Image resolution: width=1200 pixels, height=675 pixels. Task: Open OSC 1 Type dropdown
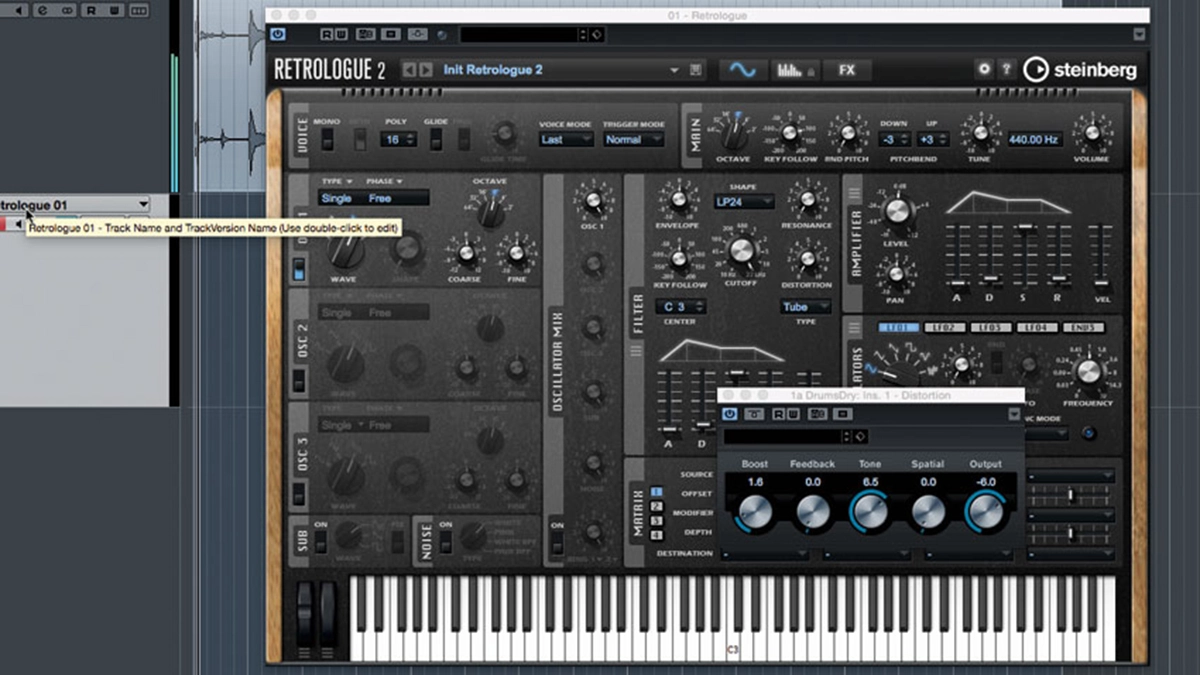click(337, 182)
